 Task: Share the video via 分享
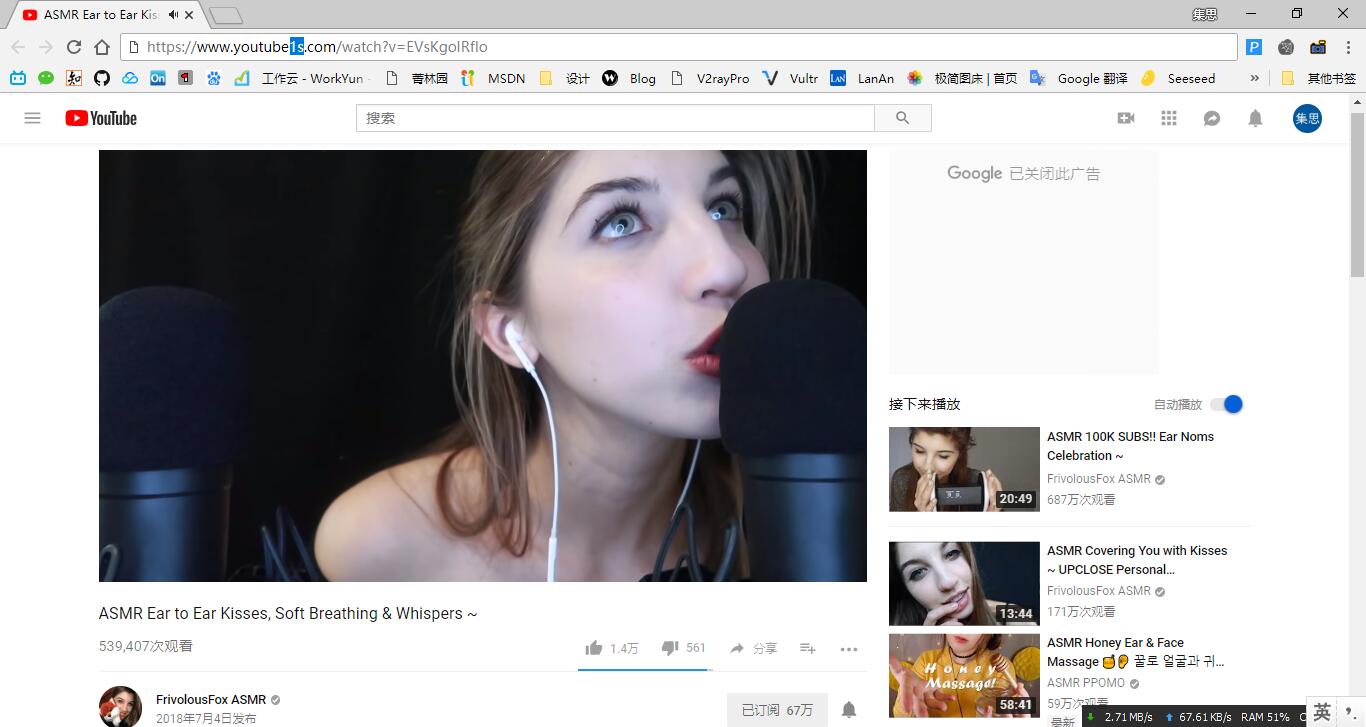pos(753,648)
